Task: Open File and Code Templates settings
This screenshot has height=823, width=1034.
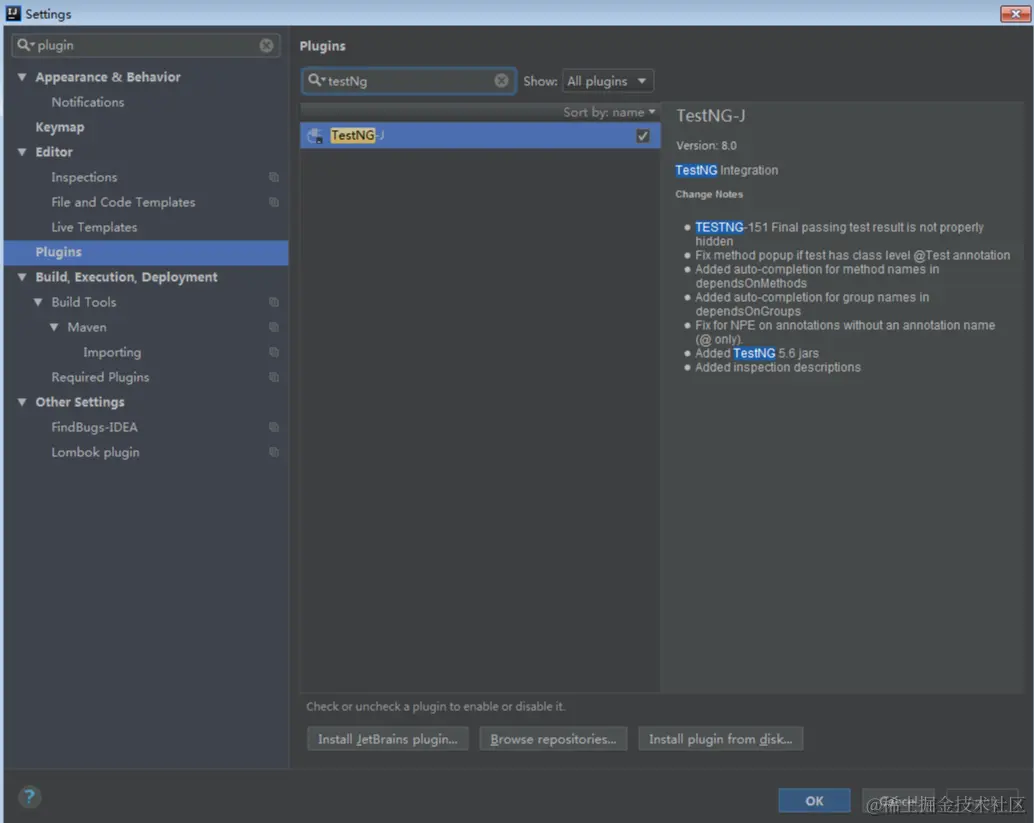Action: [123, 202]
